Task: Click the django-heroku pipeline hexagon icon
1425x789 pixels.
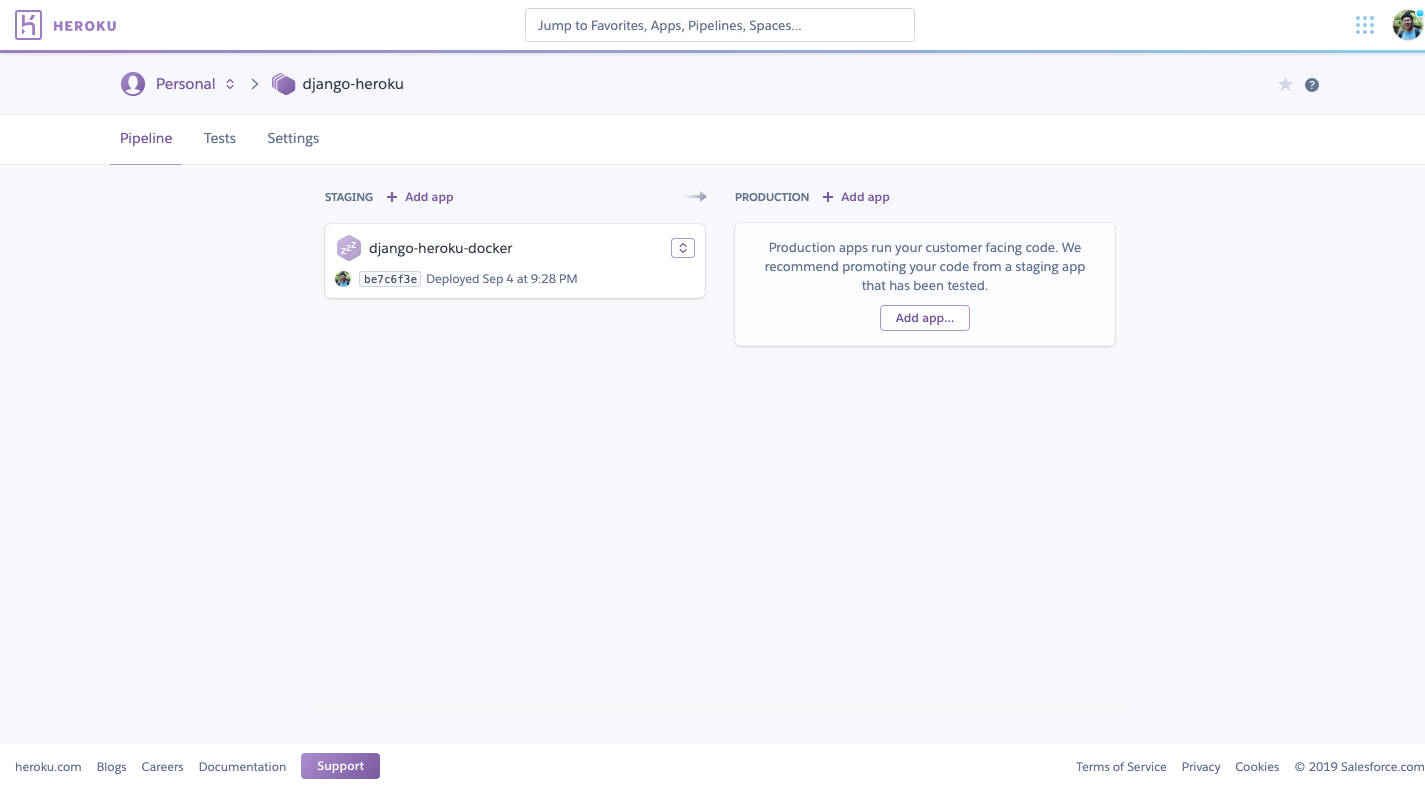Action: (x=284, y=84)
